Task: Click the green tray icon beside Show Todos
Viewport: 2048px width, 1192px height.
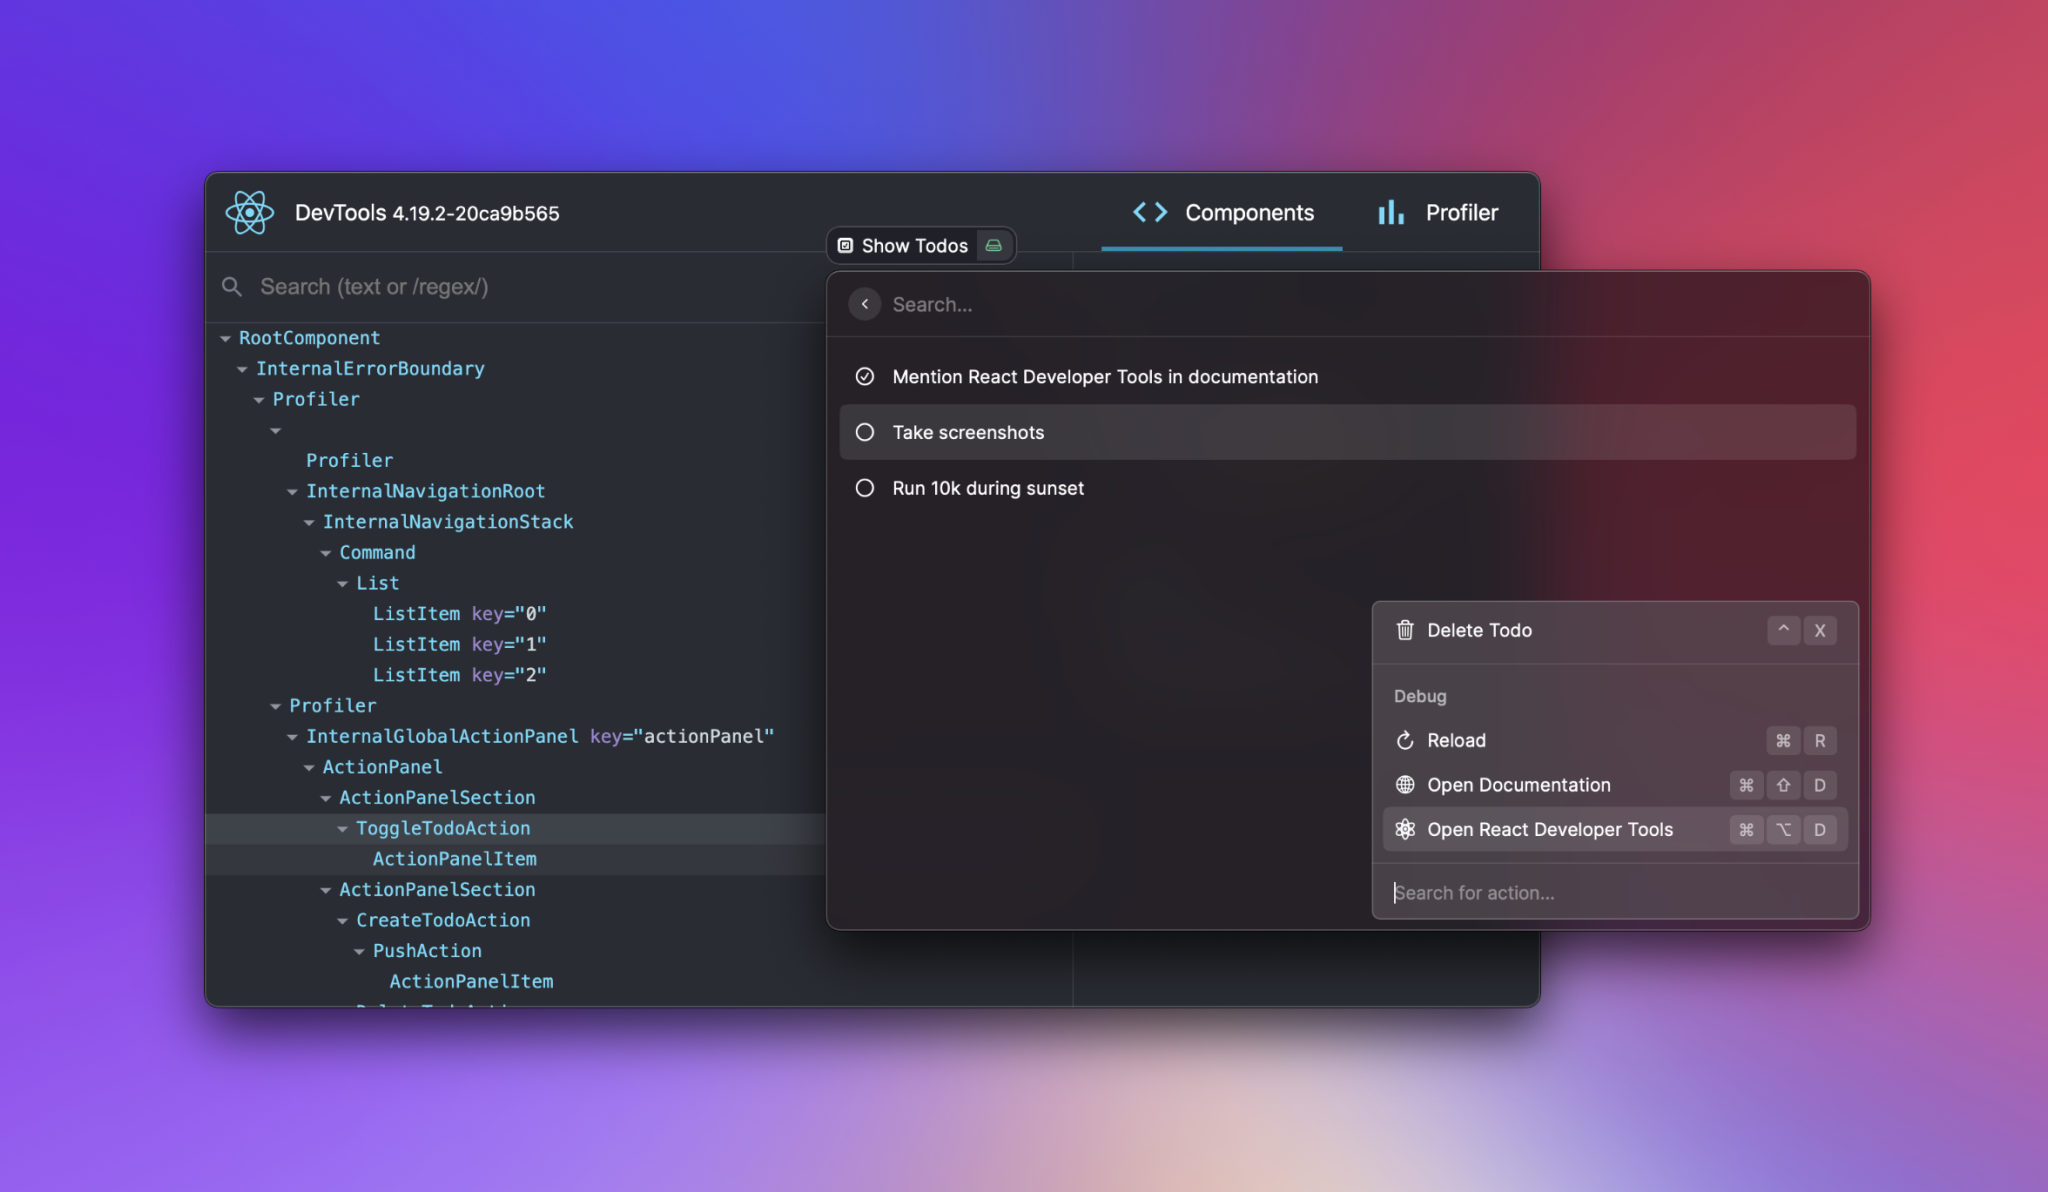Action: (x=993, y=246)
